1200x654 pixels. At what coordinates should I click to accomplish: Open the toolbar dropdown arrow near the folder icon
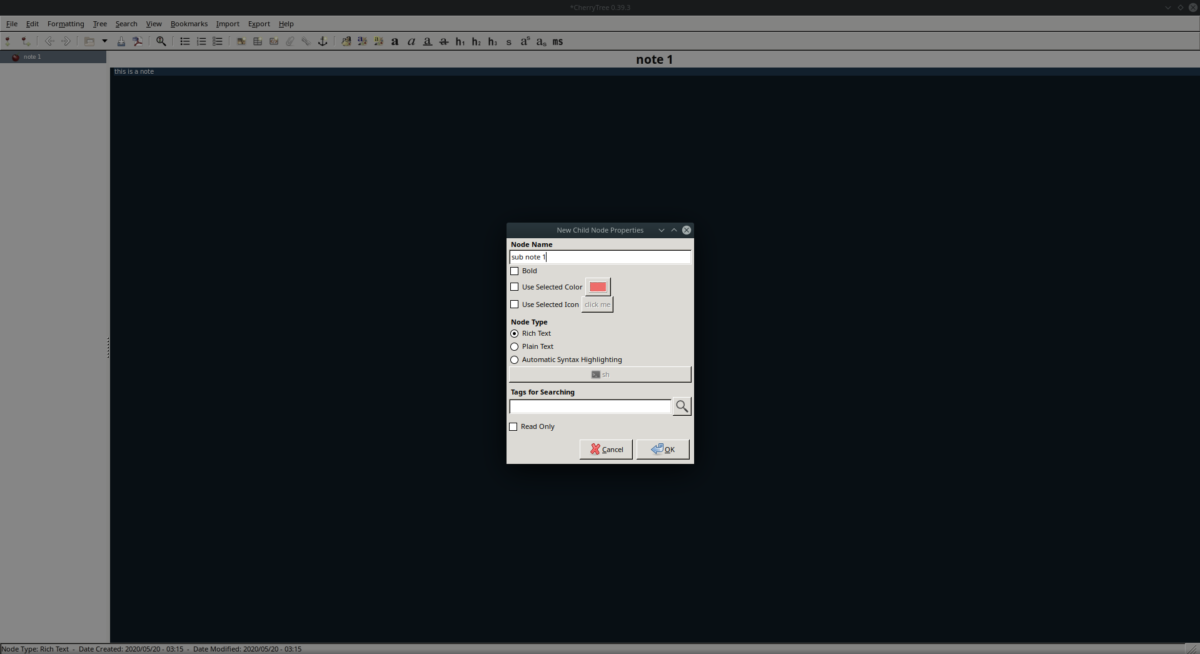tap(104, 41)
